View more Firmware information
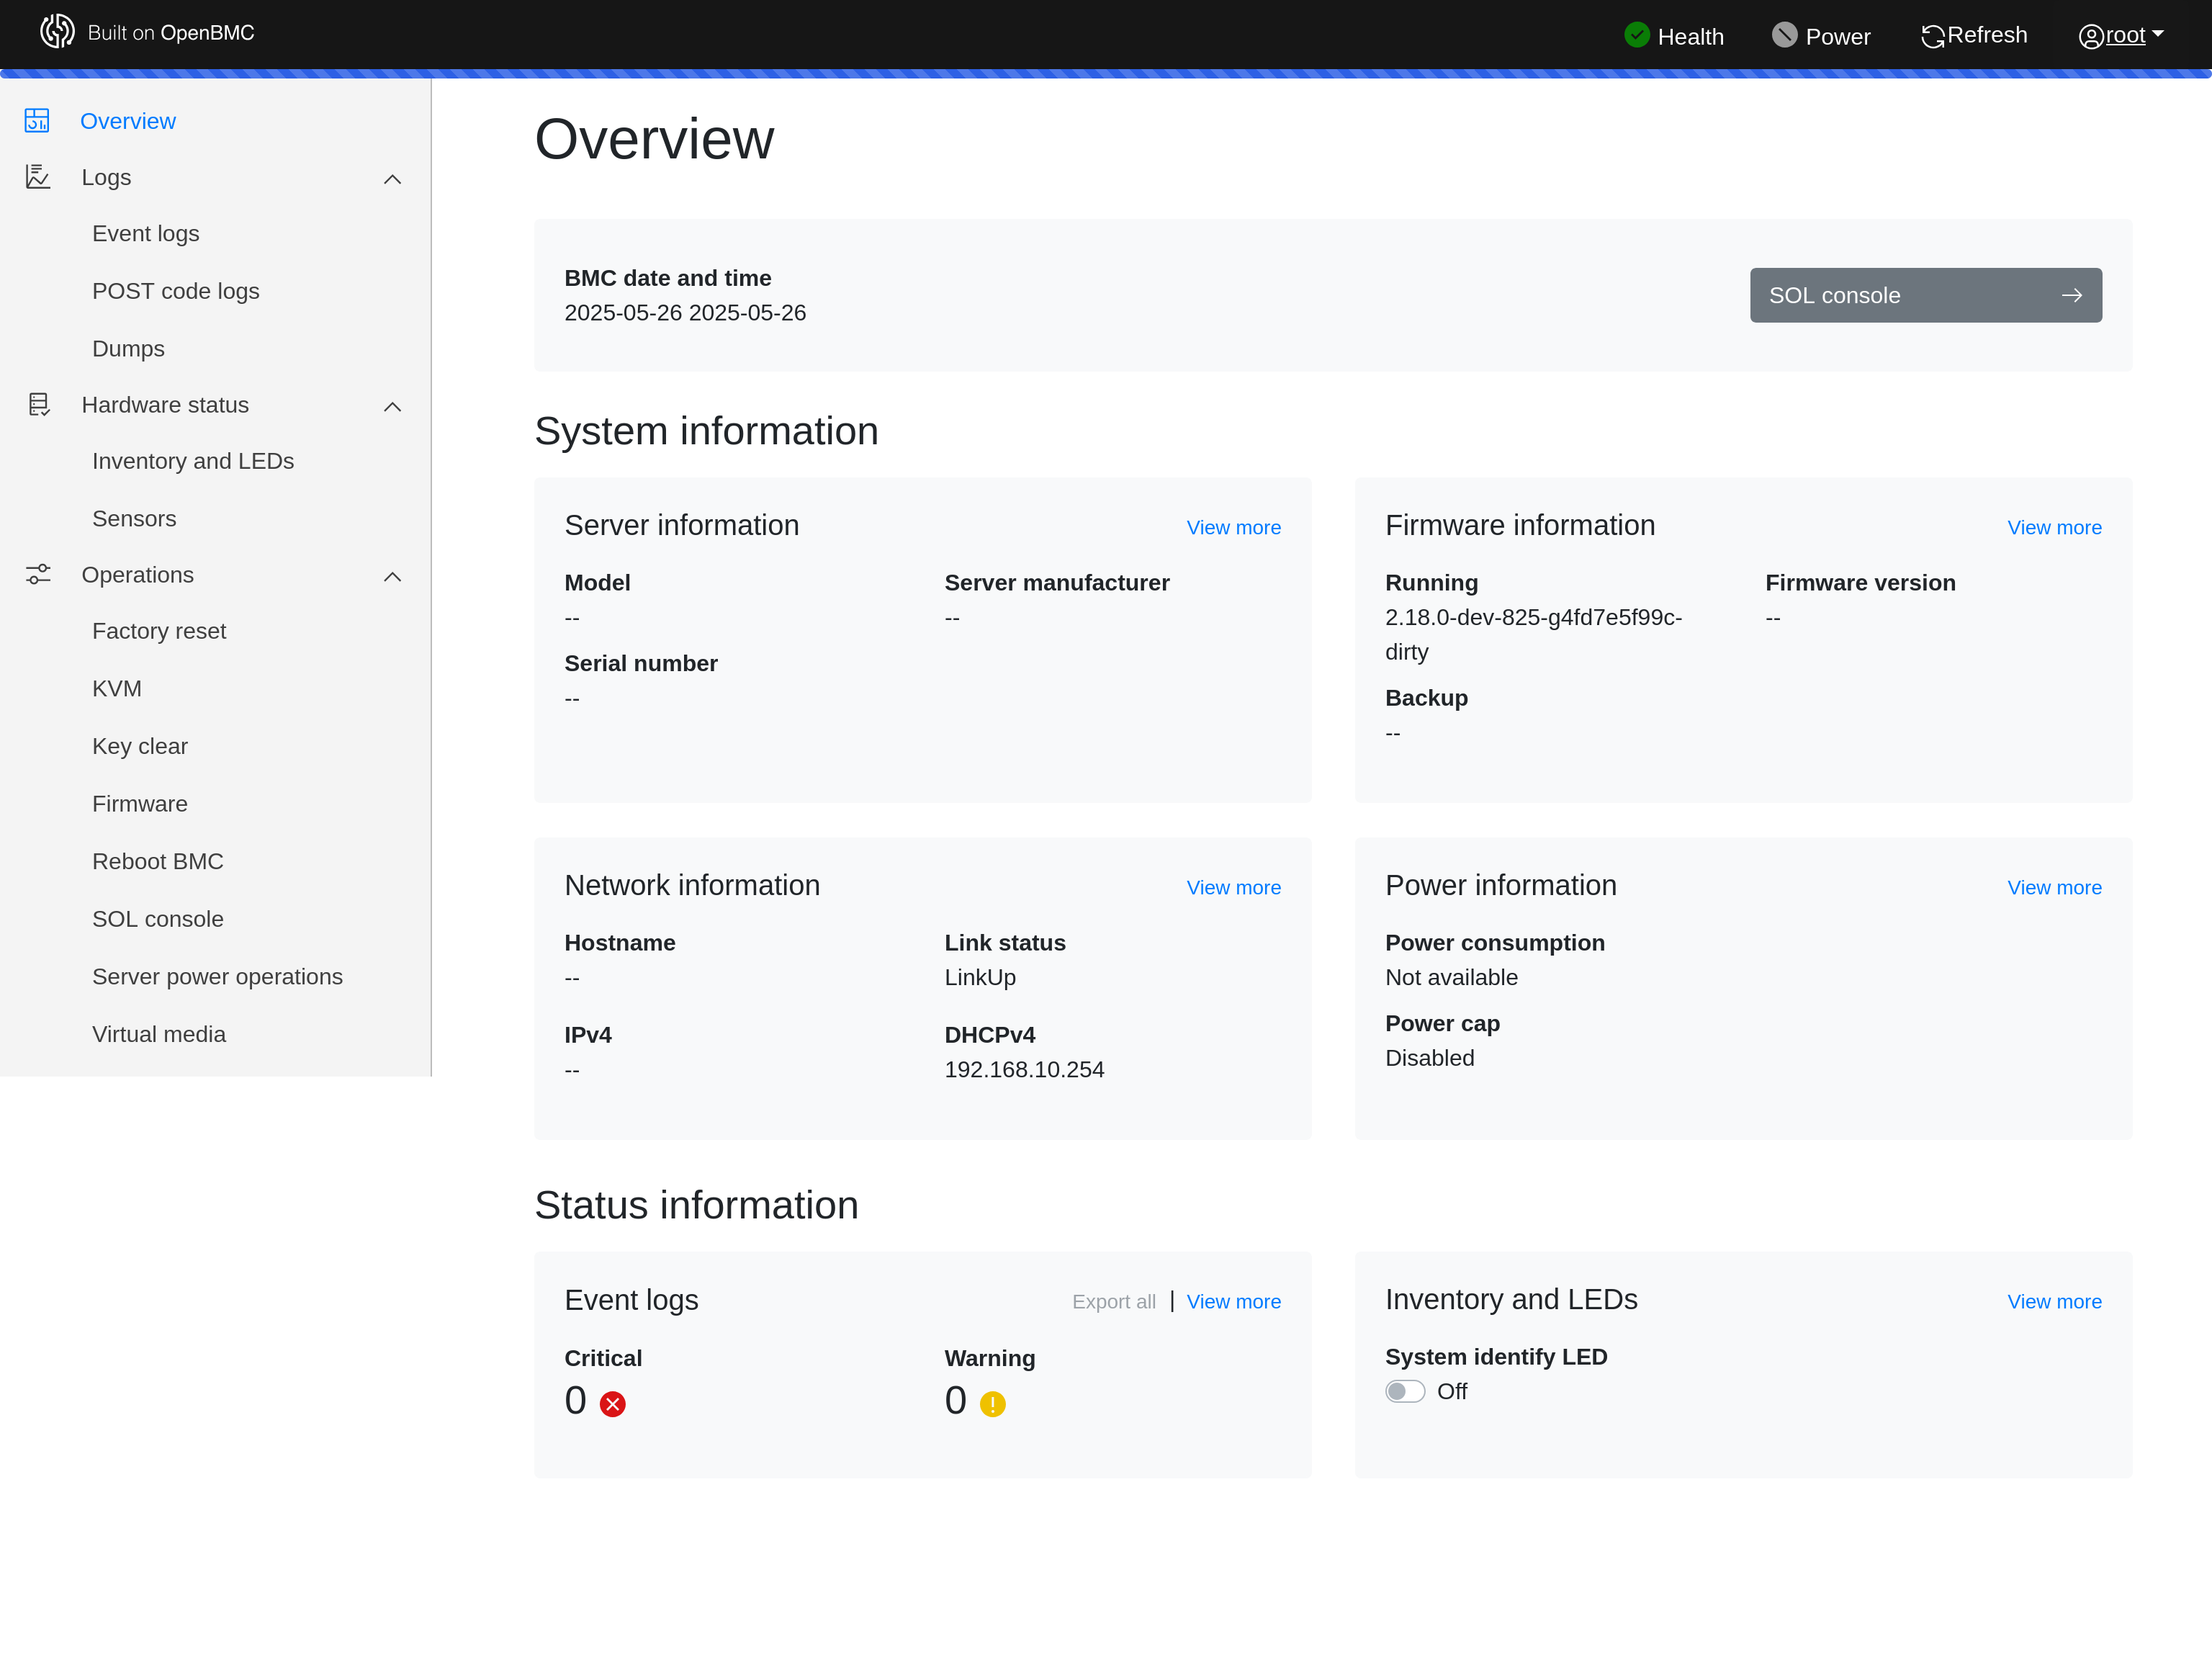Screen dimensions: 2212x1675 [x=2055, y=527]
